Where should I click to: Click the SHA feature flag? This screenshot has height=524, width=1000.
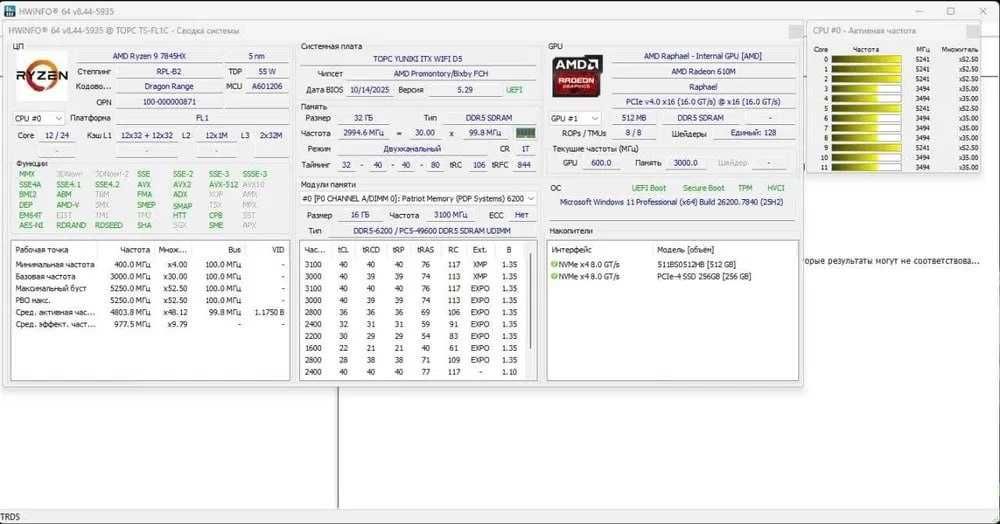point(144,225)
